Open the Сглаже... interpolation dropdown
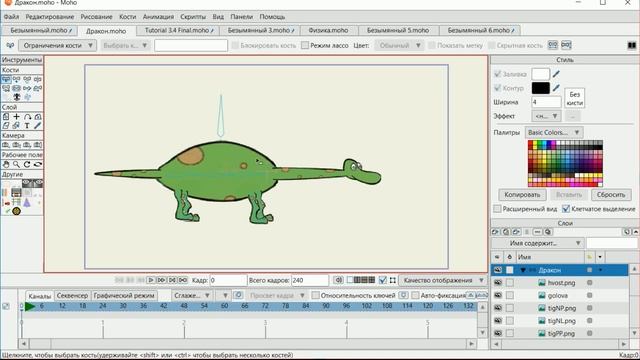 point(191,295)
